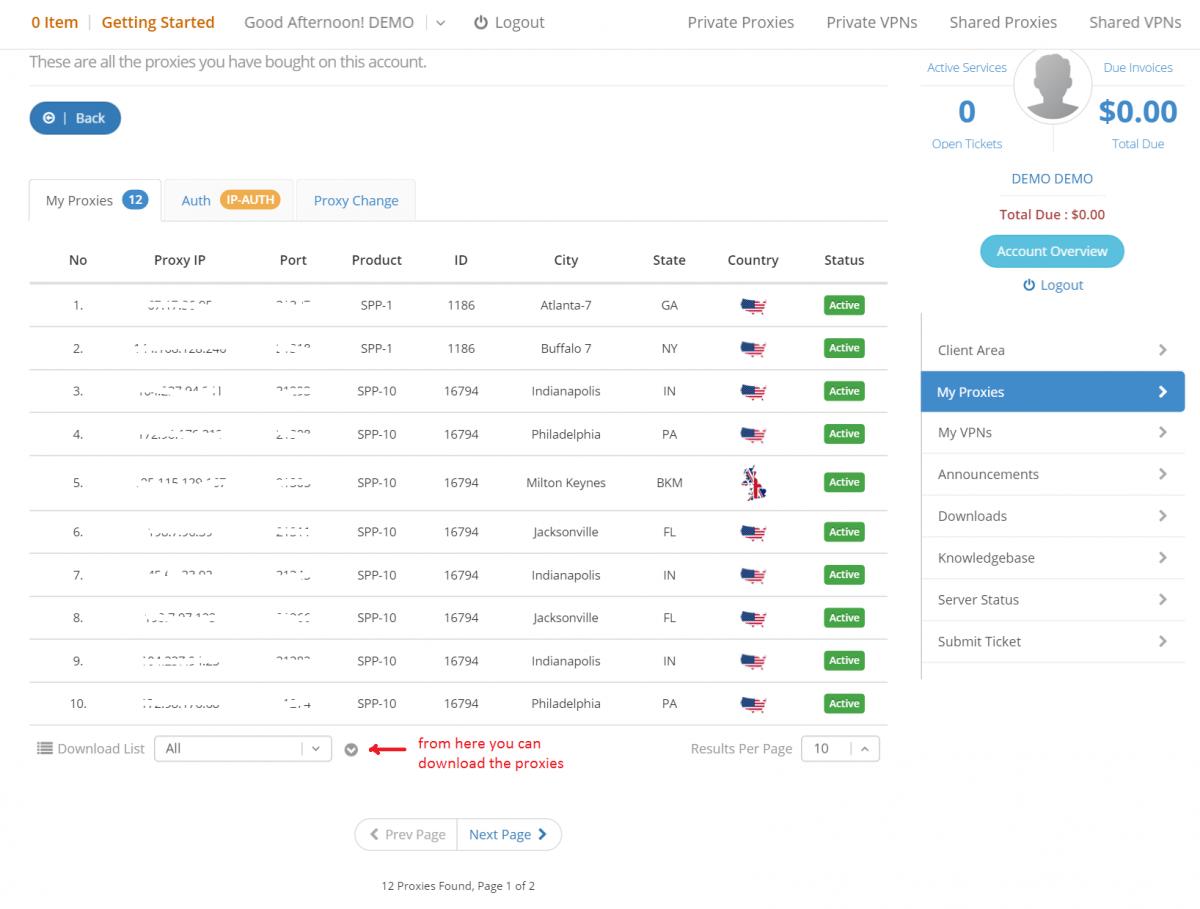The width and height of the screenshot is (1200, 909).
Task: Open Submit Ticket in sidebar
Action: pos(1053,642)
